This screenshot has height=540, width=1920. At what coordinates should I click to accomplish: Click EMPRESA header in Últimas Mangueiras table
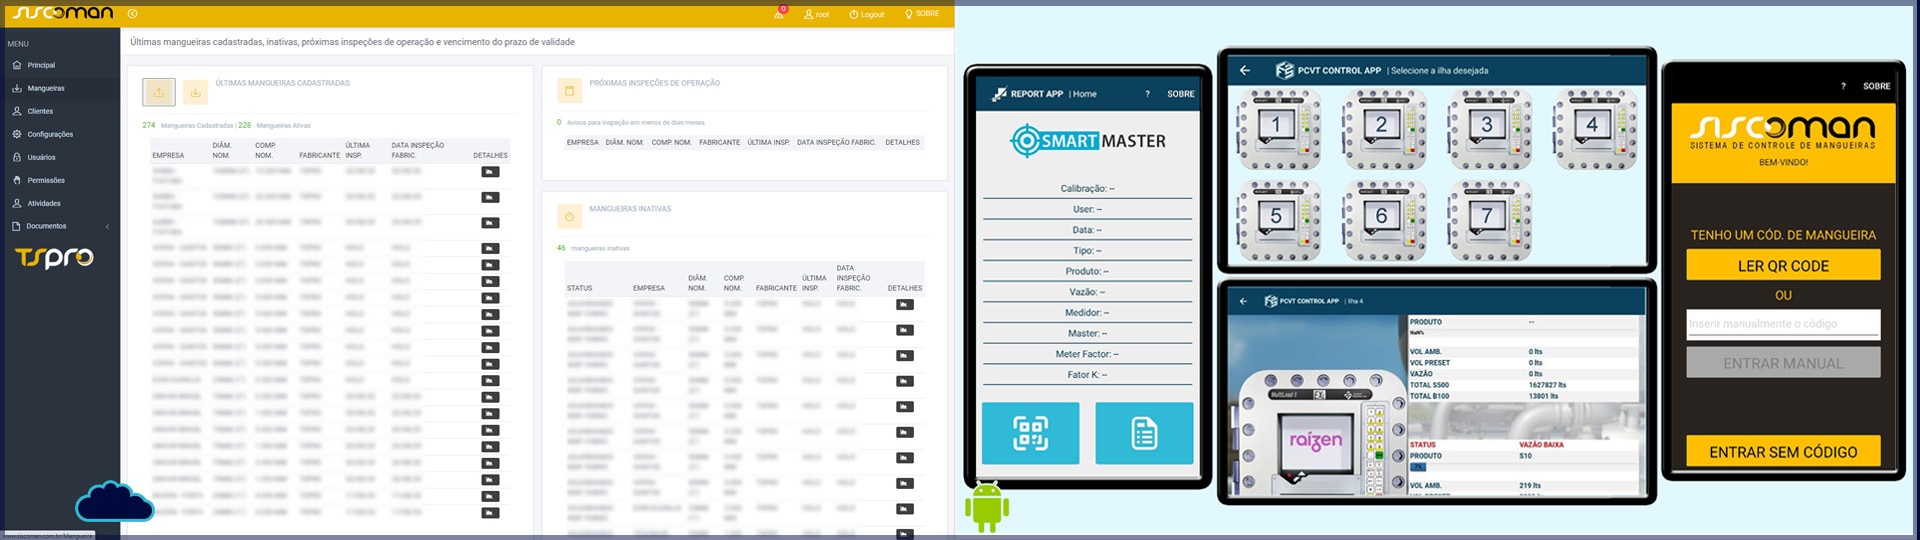click(x=168, y=156)
